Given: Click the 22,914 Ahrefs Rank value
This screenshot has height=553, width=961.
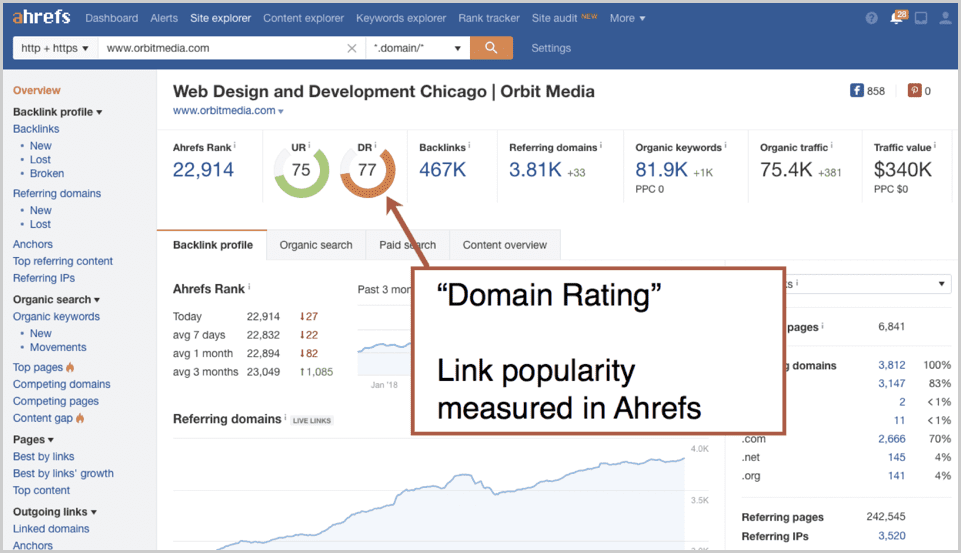Looking at the screenshot, I should coord(203,170).
